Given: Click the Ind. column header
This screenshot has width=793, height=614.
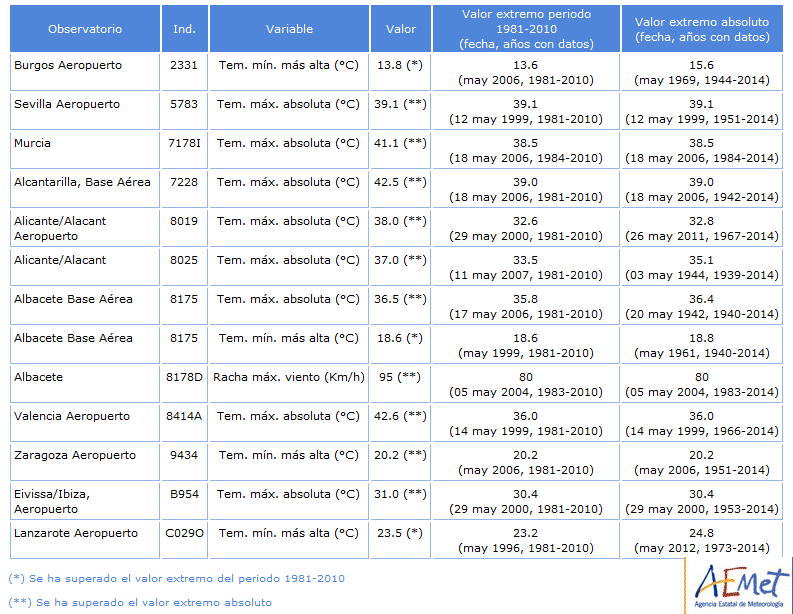Looking at the screenshot, I should [x=185, y=29].
